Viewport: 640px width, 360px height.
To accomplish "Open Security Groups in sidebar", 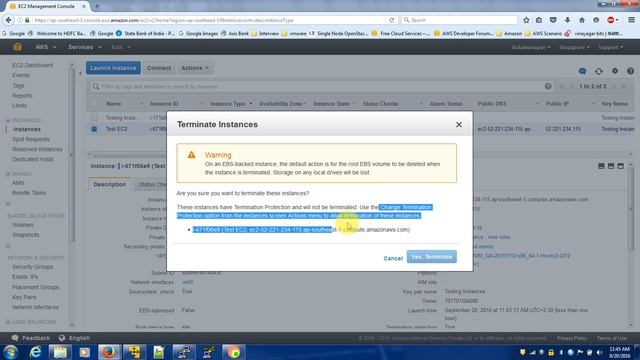I will click(x=33, y=267).
